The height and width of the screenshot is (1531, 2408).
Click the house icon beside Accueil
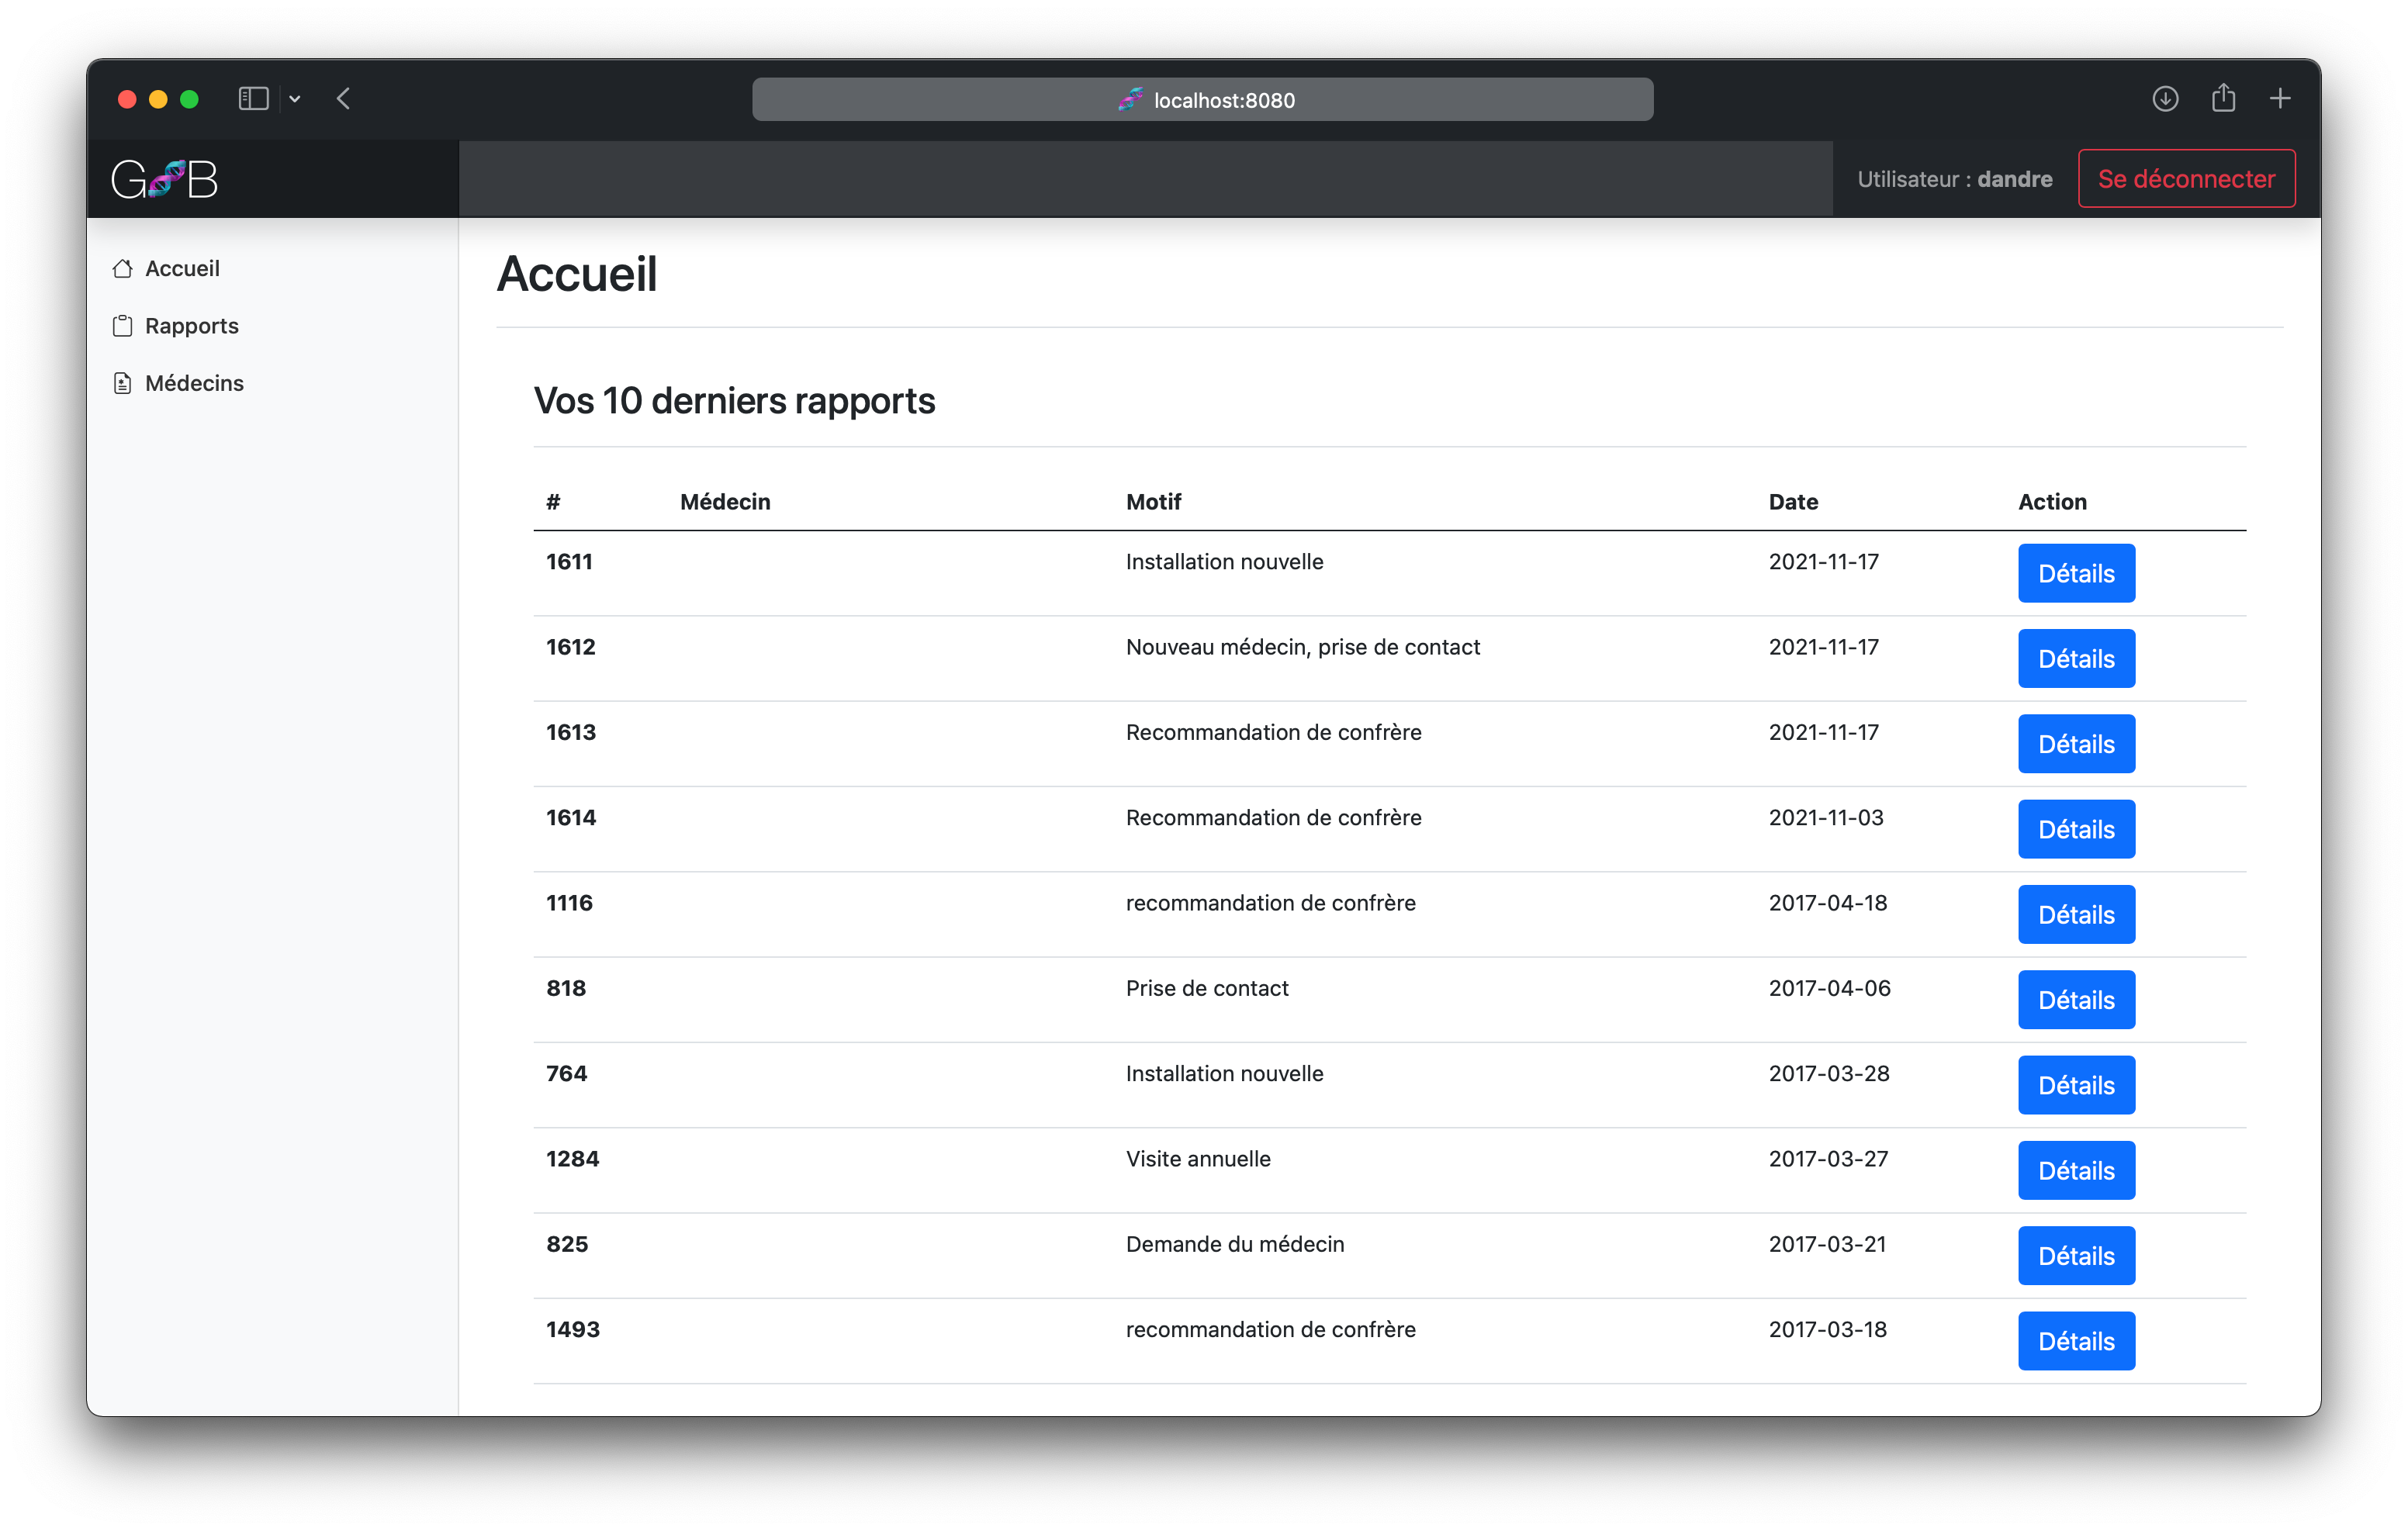[123, 268]
